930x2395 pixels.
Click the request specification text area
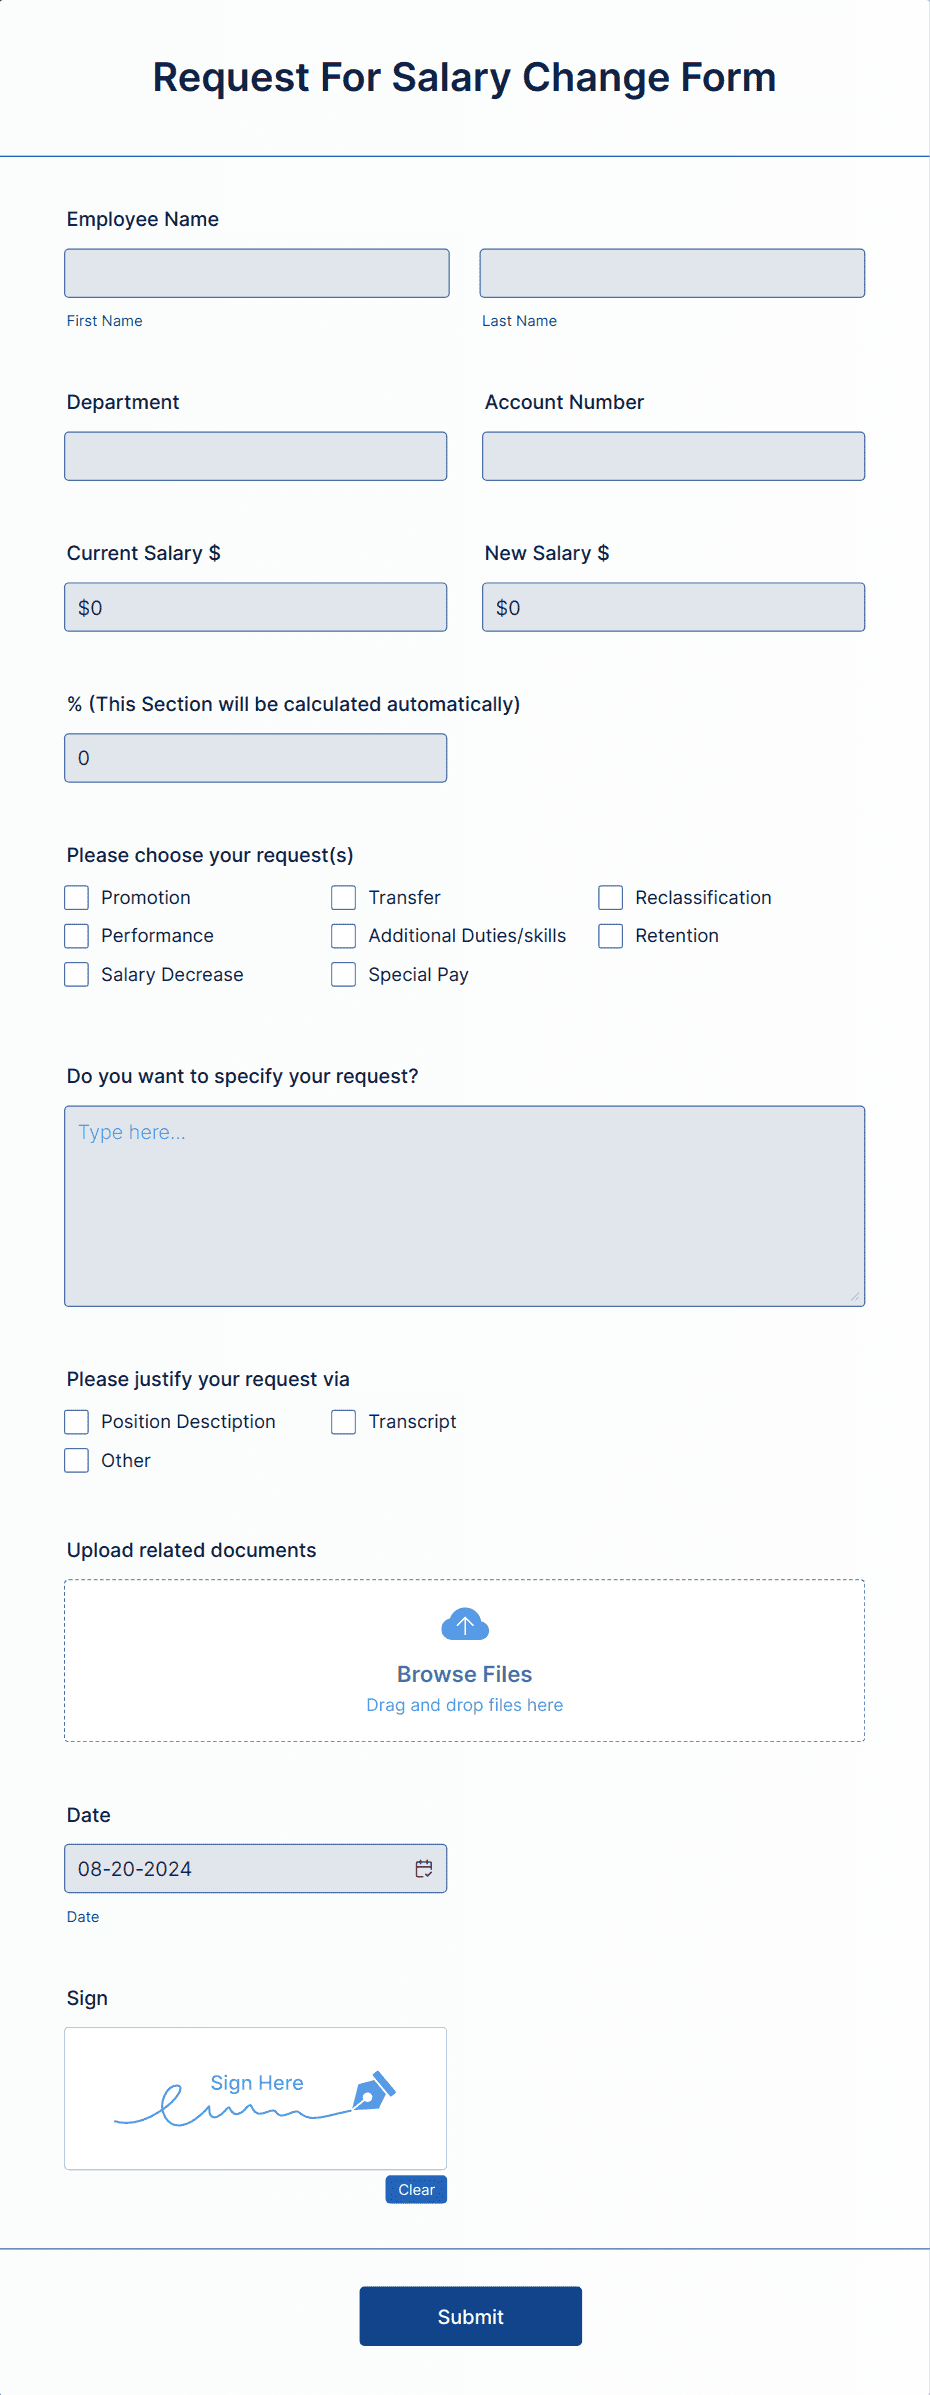tap(464, 1205)
